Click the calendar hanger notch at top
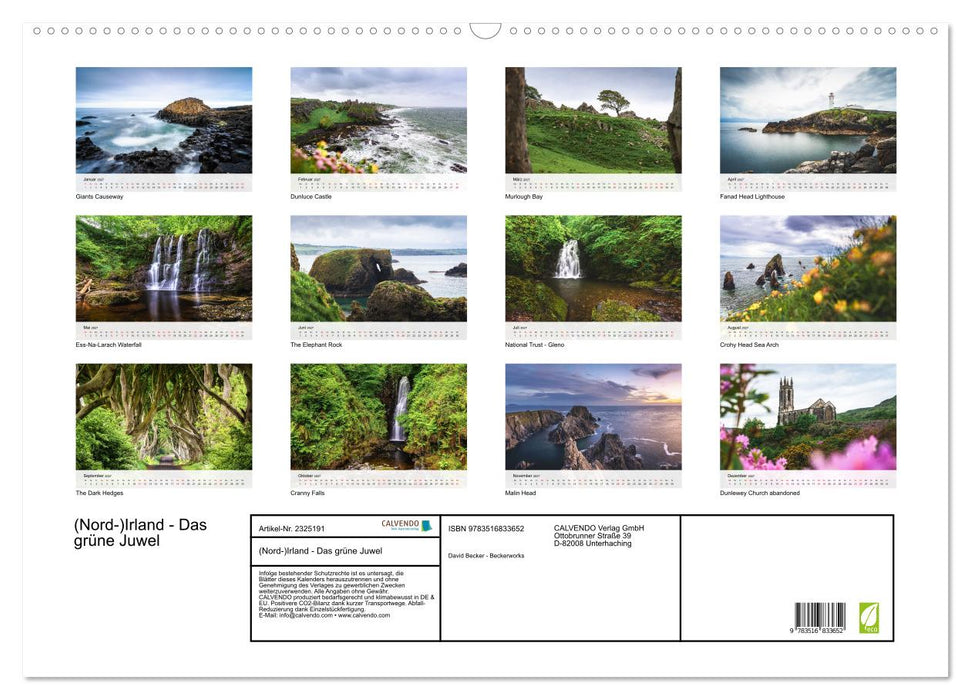This screenshot has width=971, height=700. coord(485,31)
